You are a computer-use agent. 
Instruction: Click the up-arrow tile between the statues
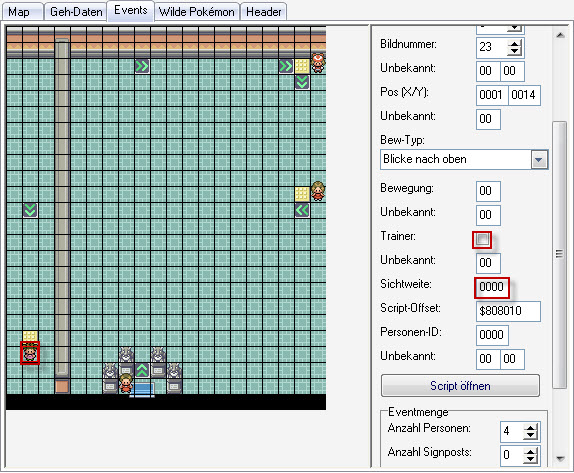pos(142,370)
